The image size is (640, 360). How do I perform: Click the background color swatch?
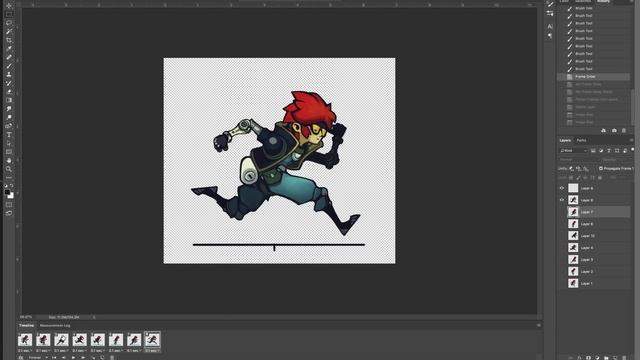coord(11,196)
